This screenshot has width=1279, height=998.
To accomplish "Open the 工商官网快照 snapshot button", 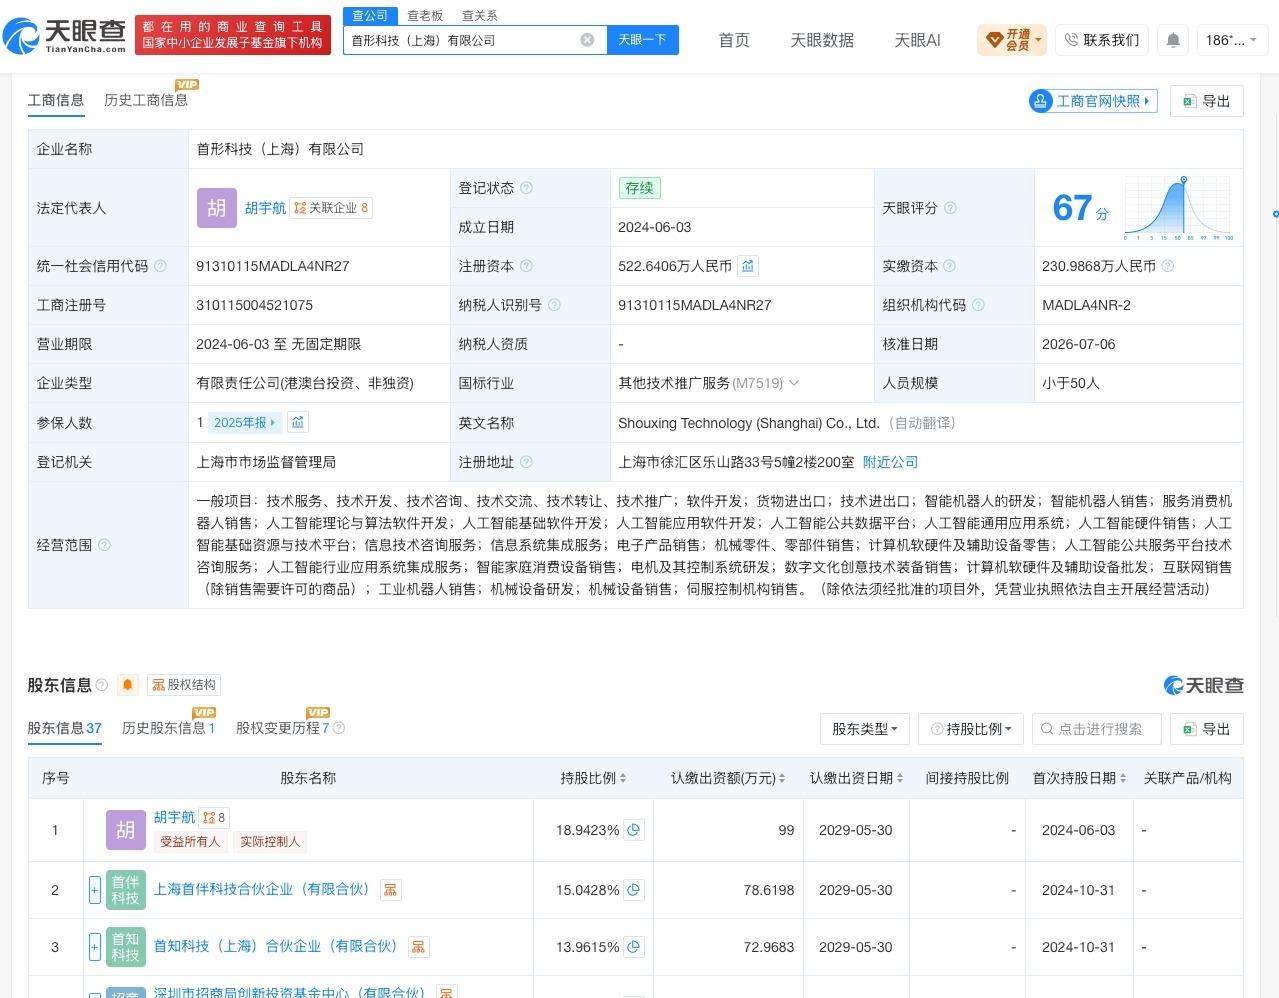I will click(1093, 101).
